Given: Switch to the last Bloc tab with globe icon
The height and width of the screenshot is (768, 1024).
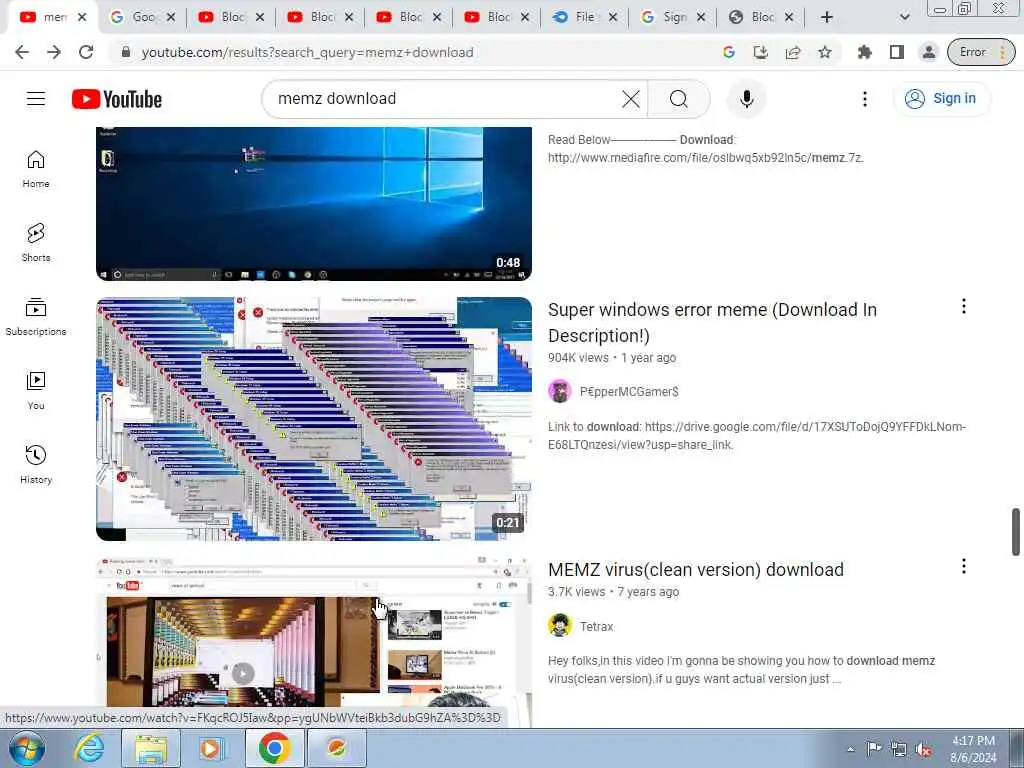Looking at the screenshot, I should point(761,17).
